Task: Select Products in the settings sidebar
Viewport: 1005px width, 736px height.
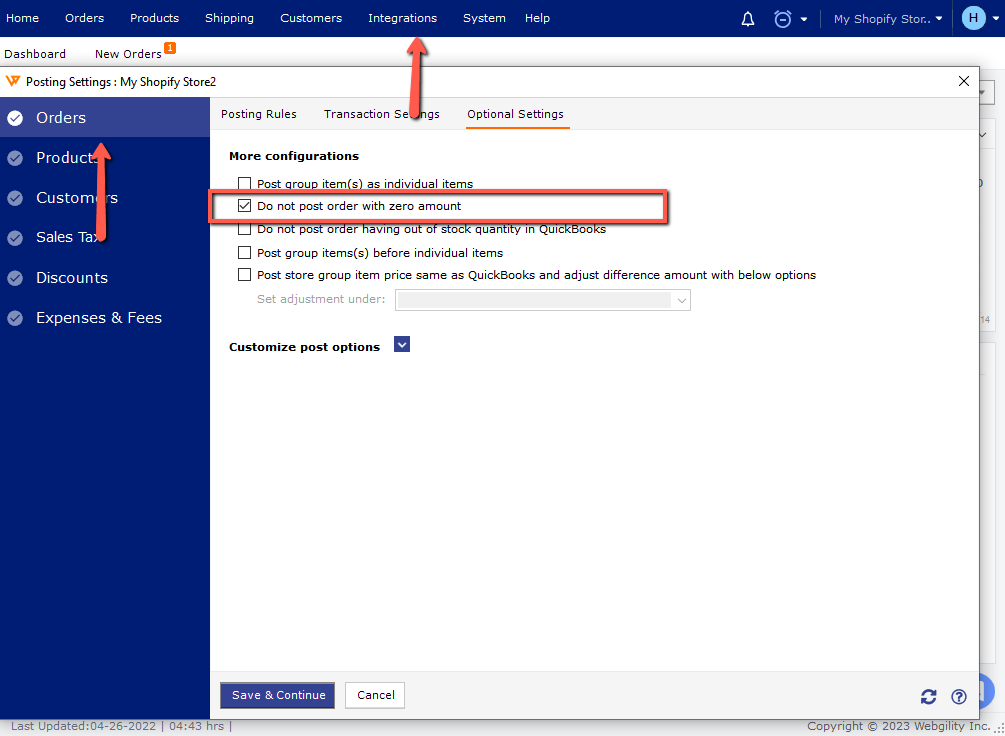Action: pos(105,158)
